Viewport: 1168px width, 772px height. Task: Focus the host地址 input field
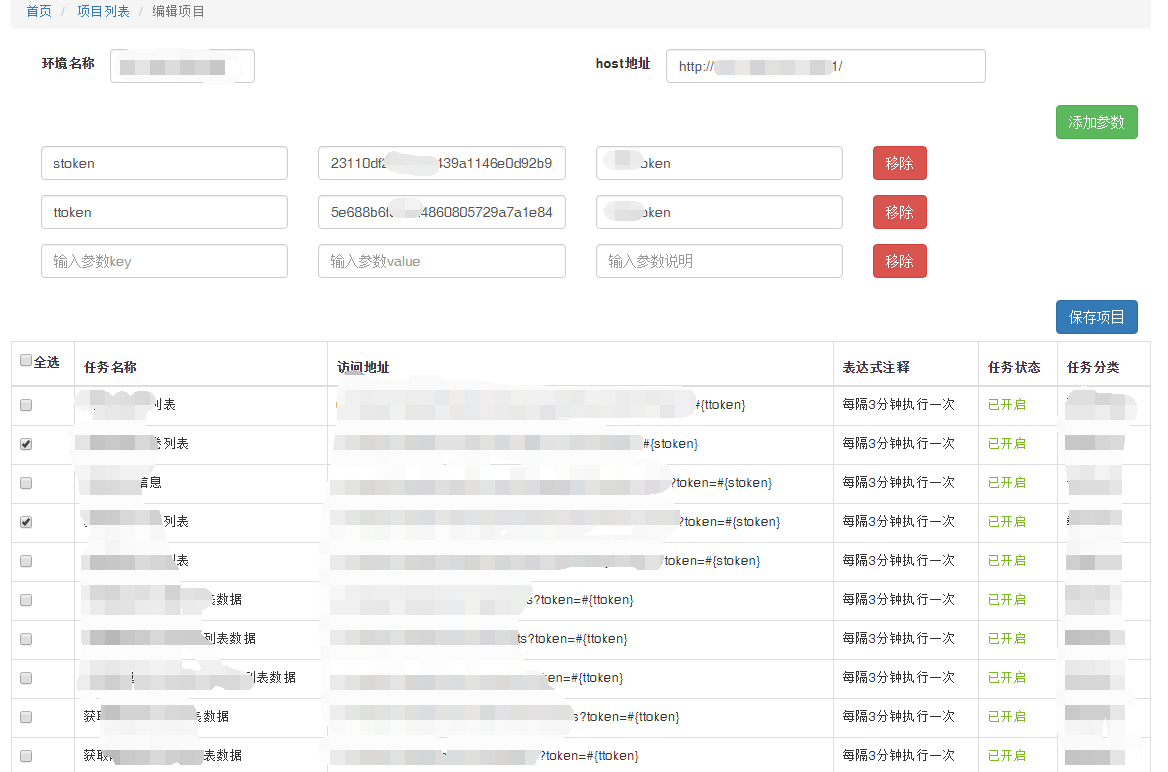tap(825, 66)
